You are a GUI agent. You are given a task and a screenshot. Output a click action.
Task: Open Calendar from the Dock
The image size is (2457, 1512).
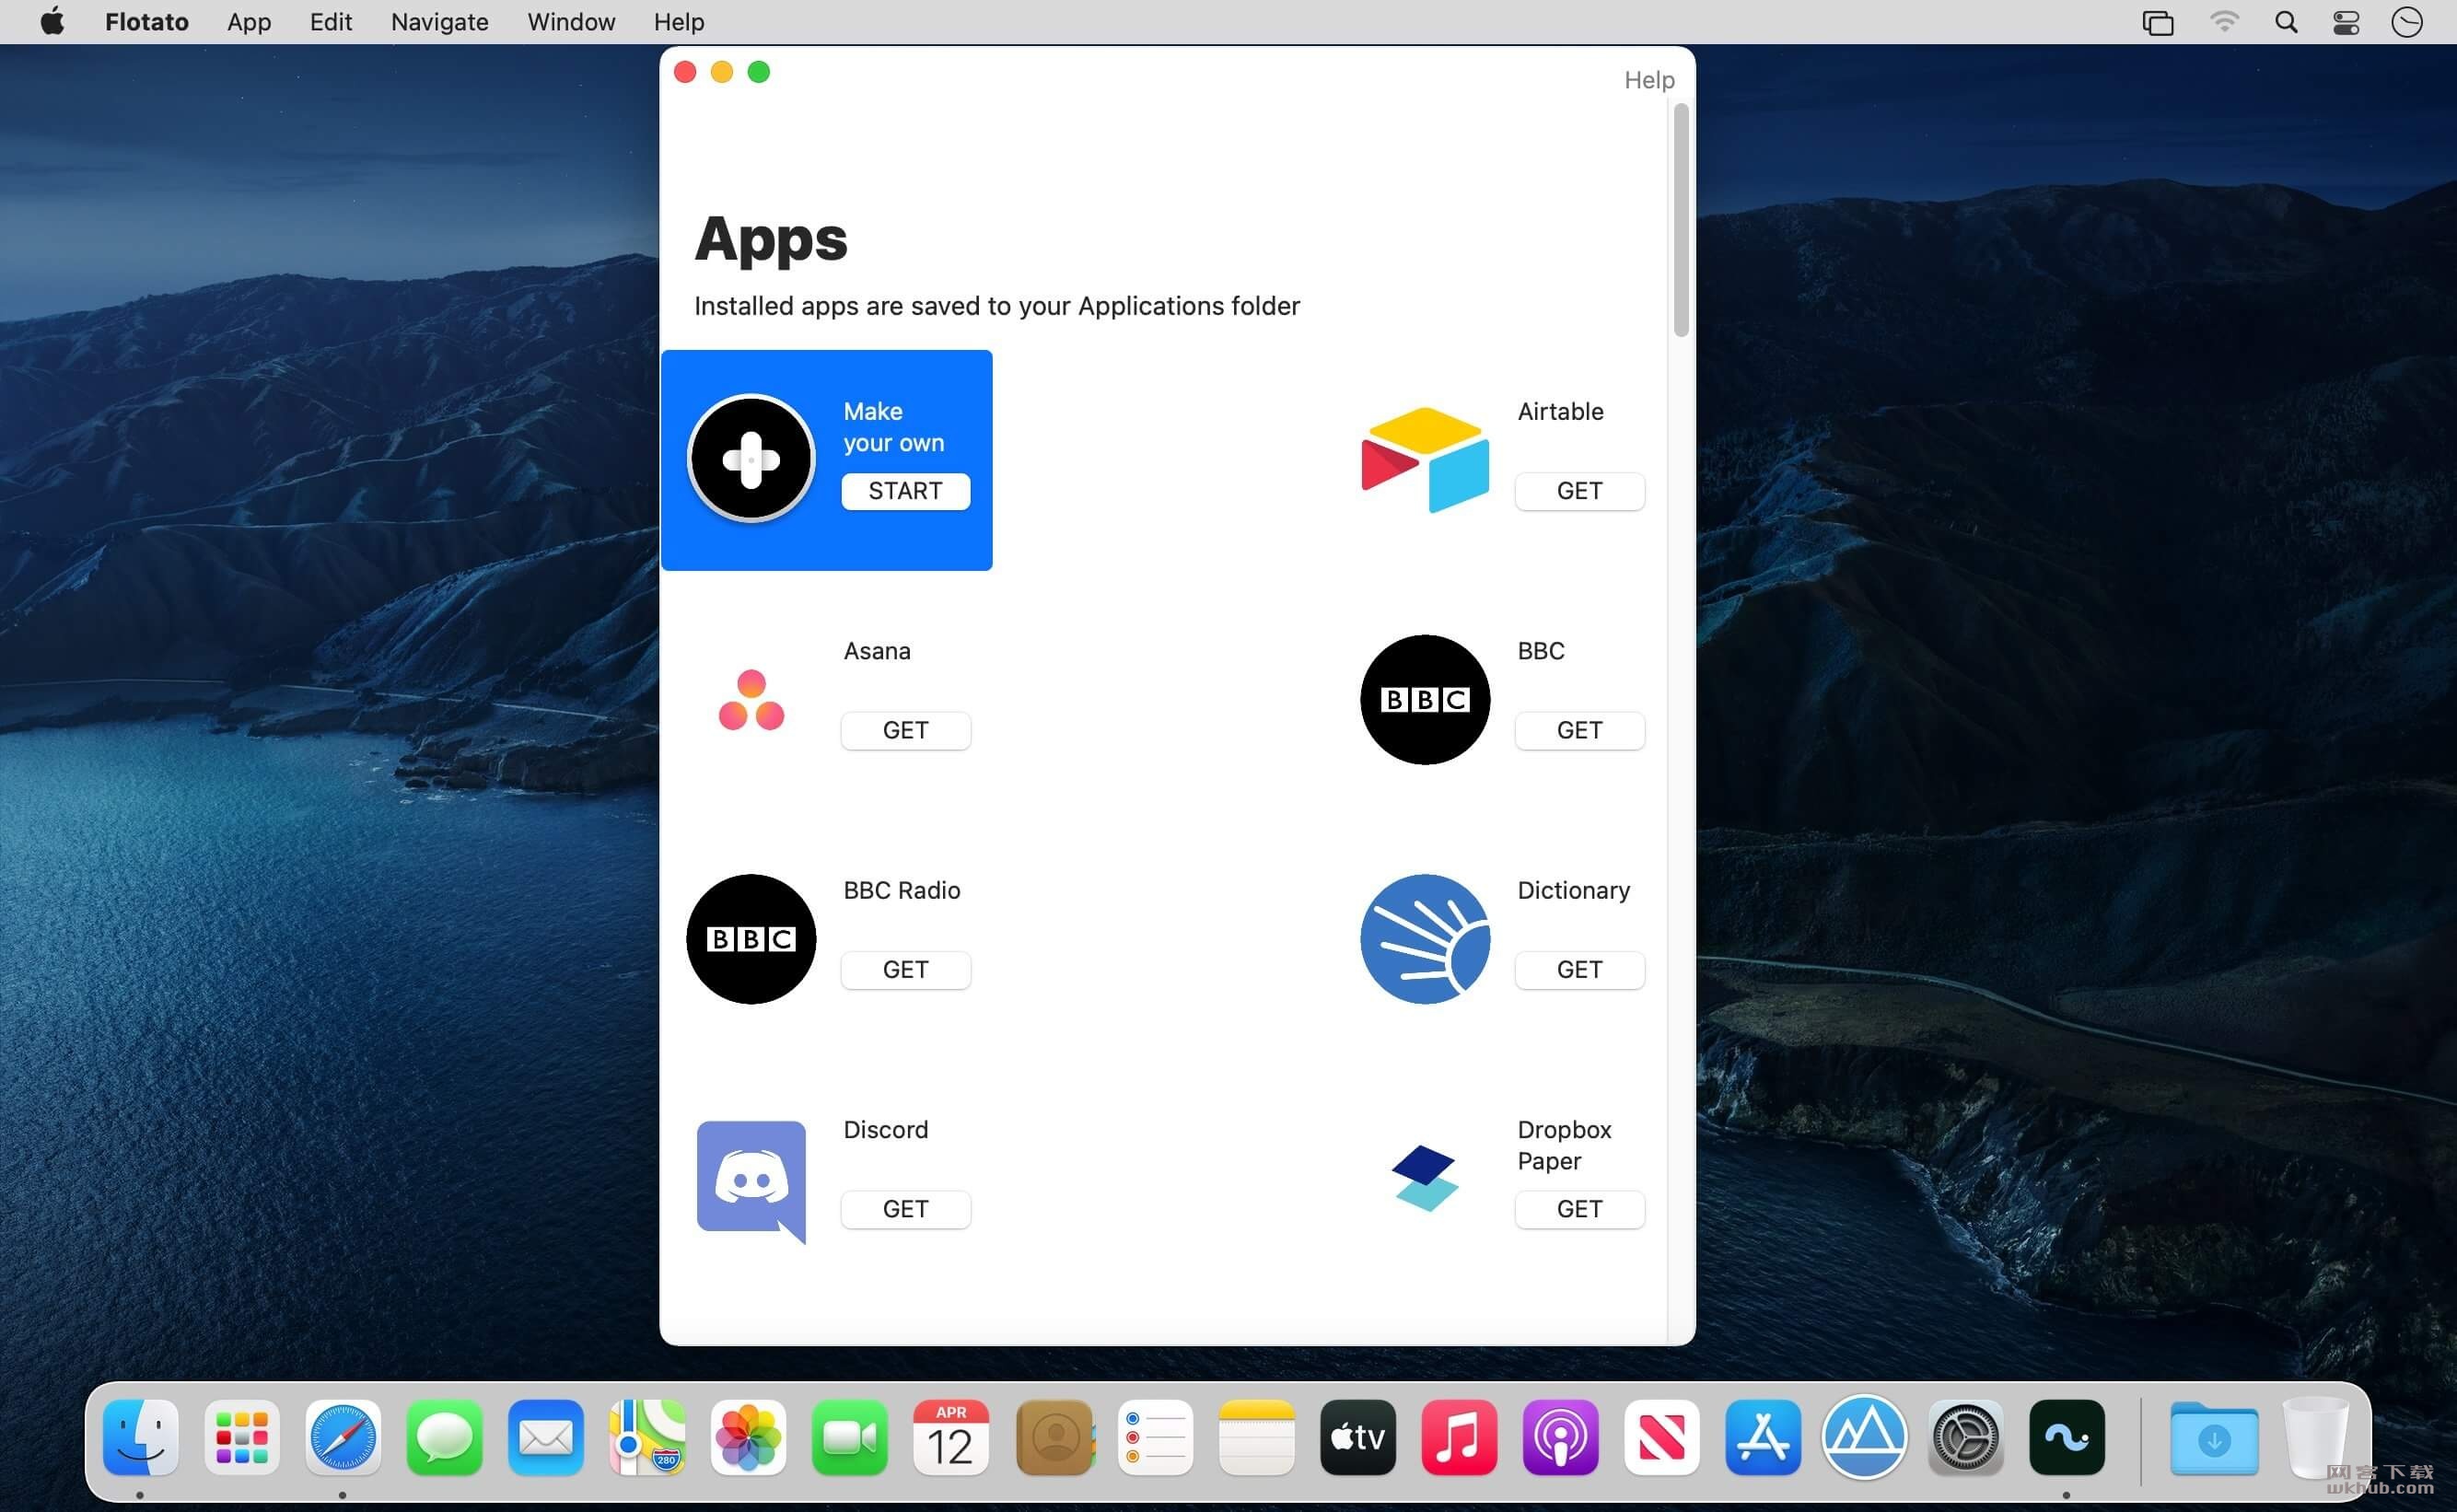click(952, 1438)
